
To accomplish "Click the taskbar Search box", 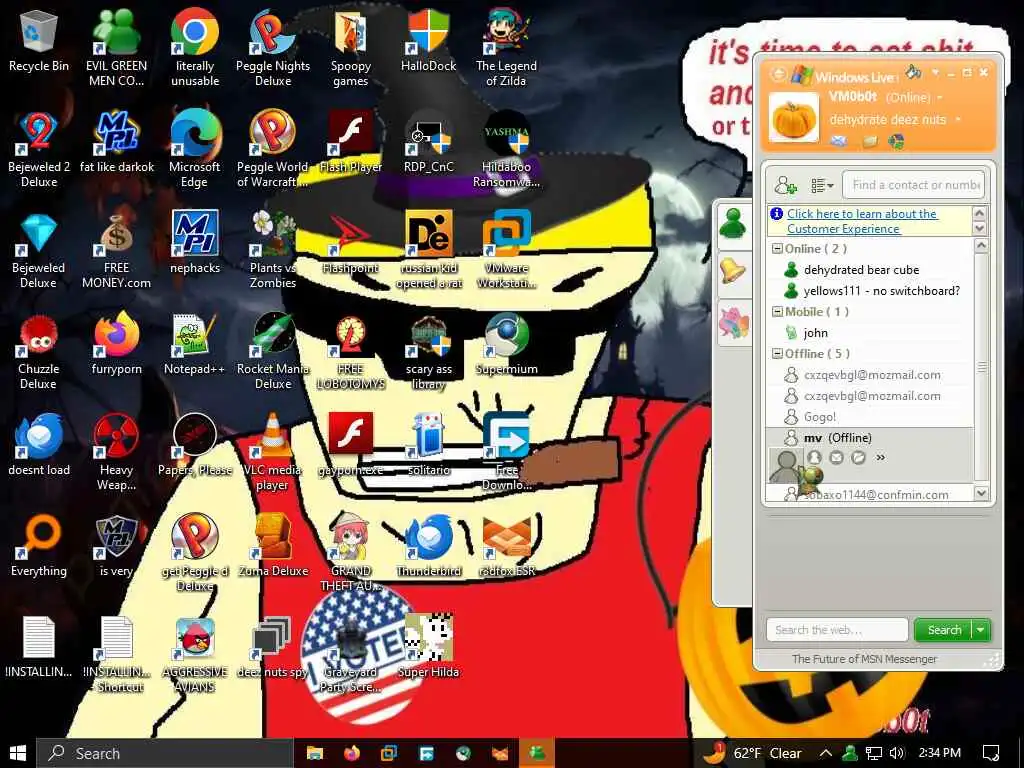I will pyautogui.click(x=165, y=753).
